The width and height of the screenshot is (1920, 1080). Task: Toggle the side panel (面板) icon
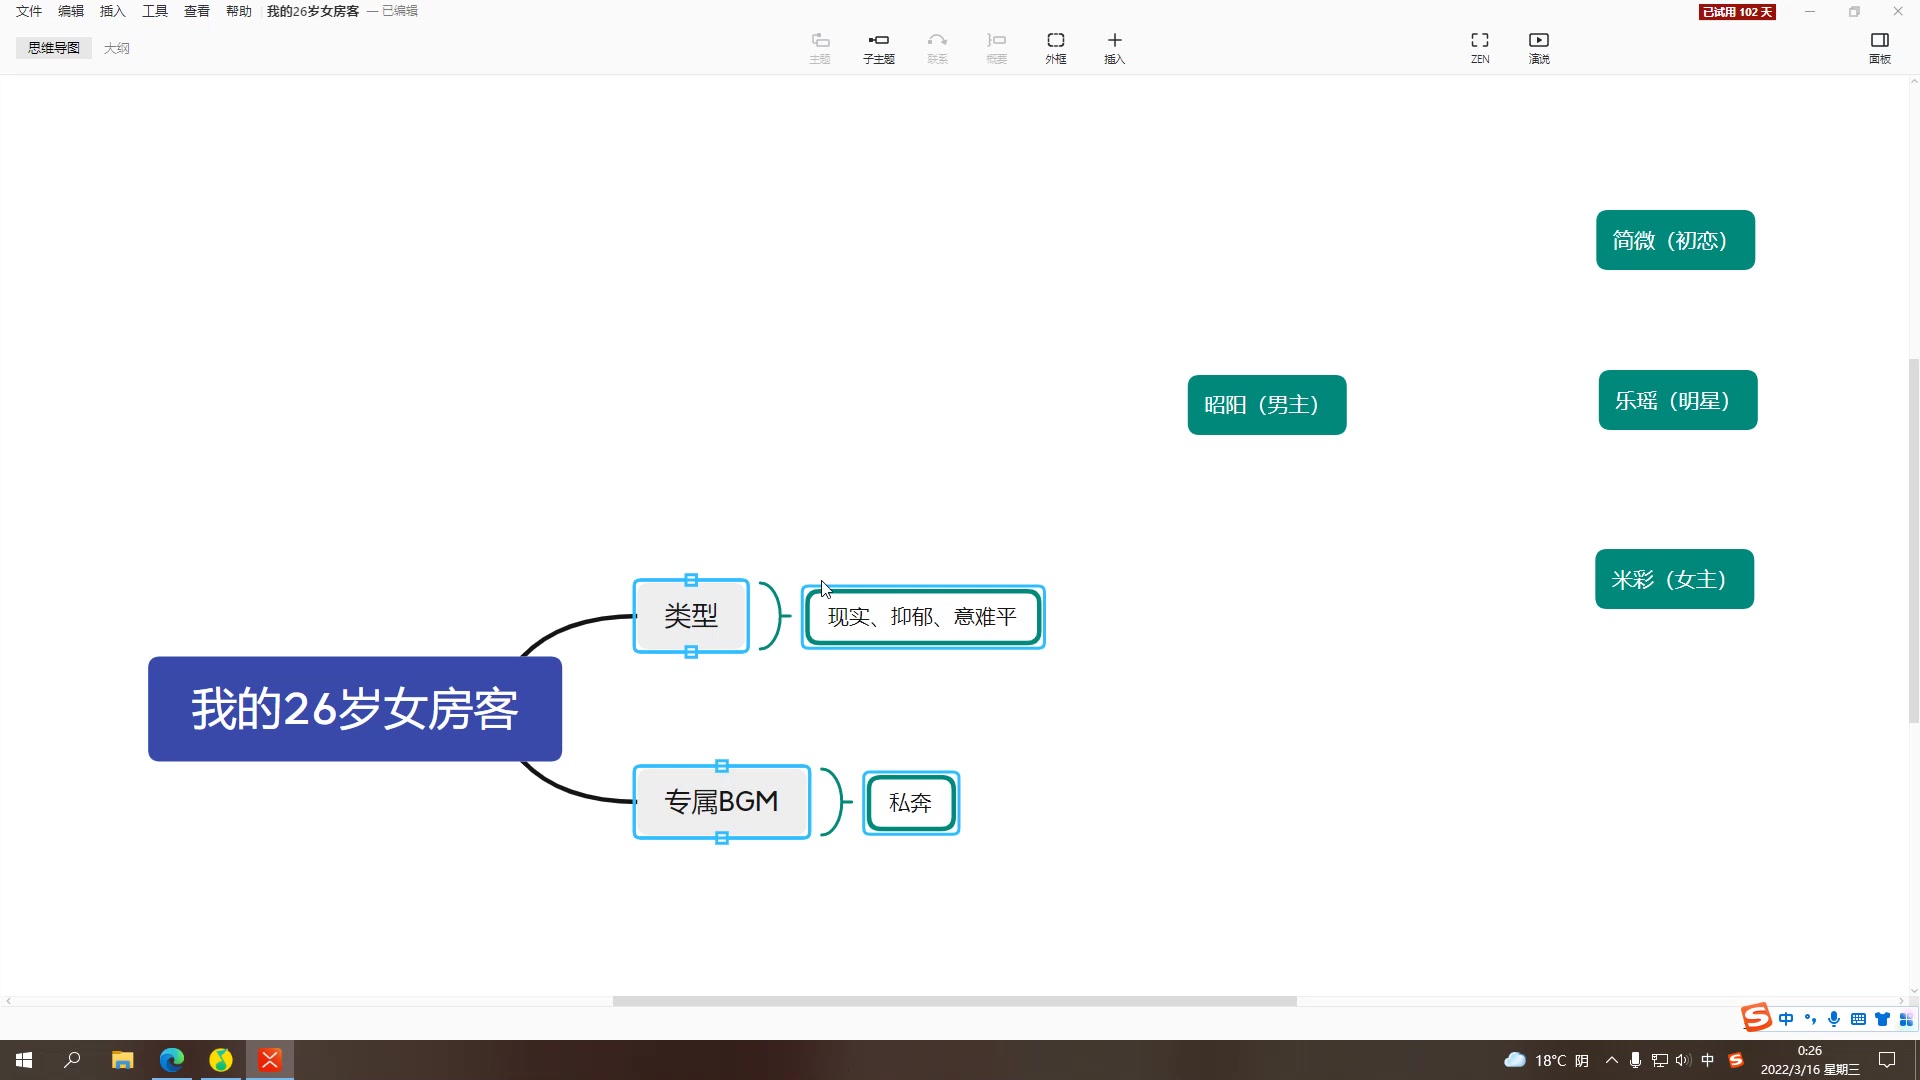1880,47
